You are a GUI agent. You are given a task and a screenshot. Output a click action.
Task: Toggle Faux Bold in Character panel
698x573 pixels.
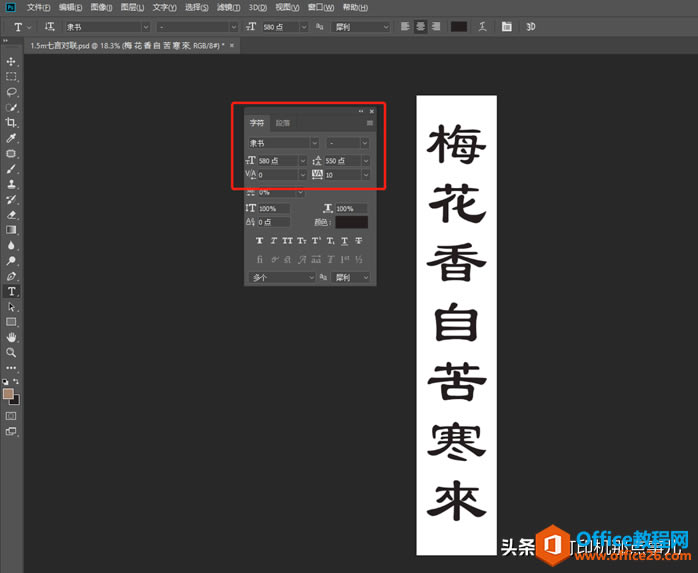click(260, 241)
